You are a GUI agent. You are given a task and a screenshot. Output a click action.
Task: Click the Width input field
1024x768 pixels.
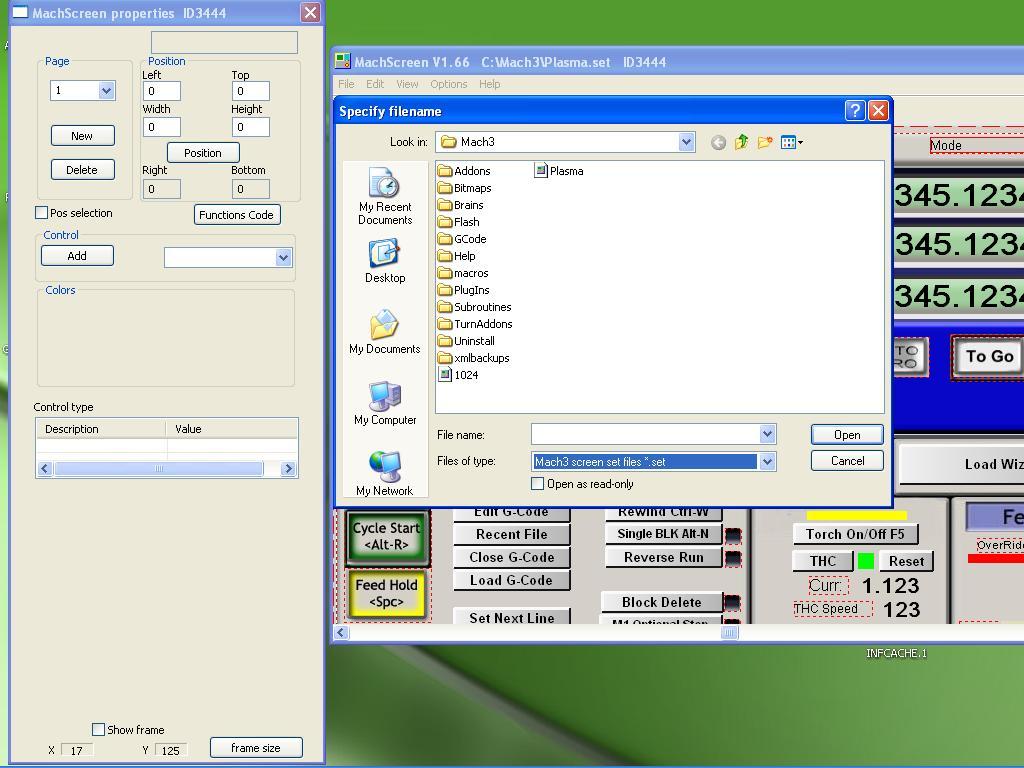click(x=161, y=127)
